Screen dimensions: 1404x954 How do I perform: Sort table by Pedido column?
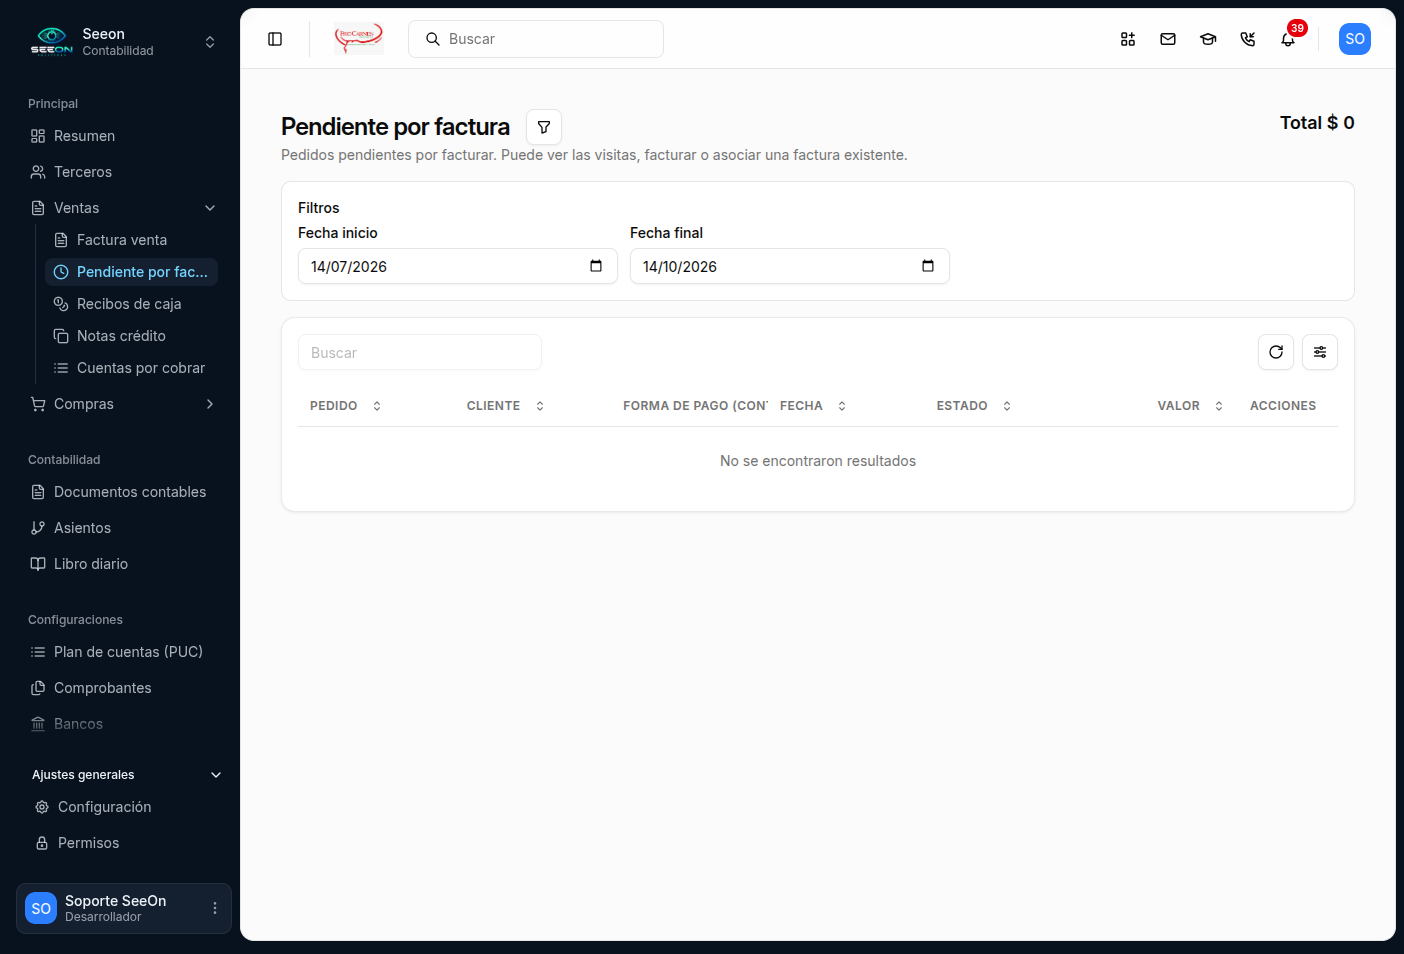(x=346, y=406)
